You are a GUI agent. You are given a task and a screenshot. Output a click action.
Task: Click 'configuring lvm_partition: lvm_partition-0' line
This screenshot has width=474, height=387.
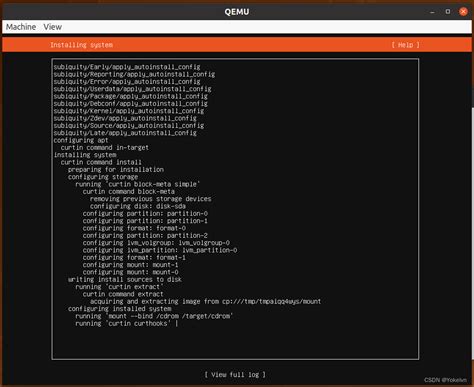pyautogui.click(x=160, y=250)
